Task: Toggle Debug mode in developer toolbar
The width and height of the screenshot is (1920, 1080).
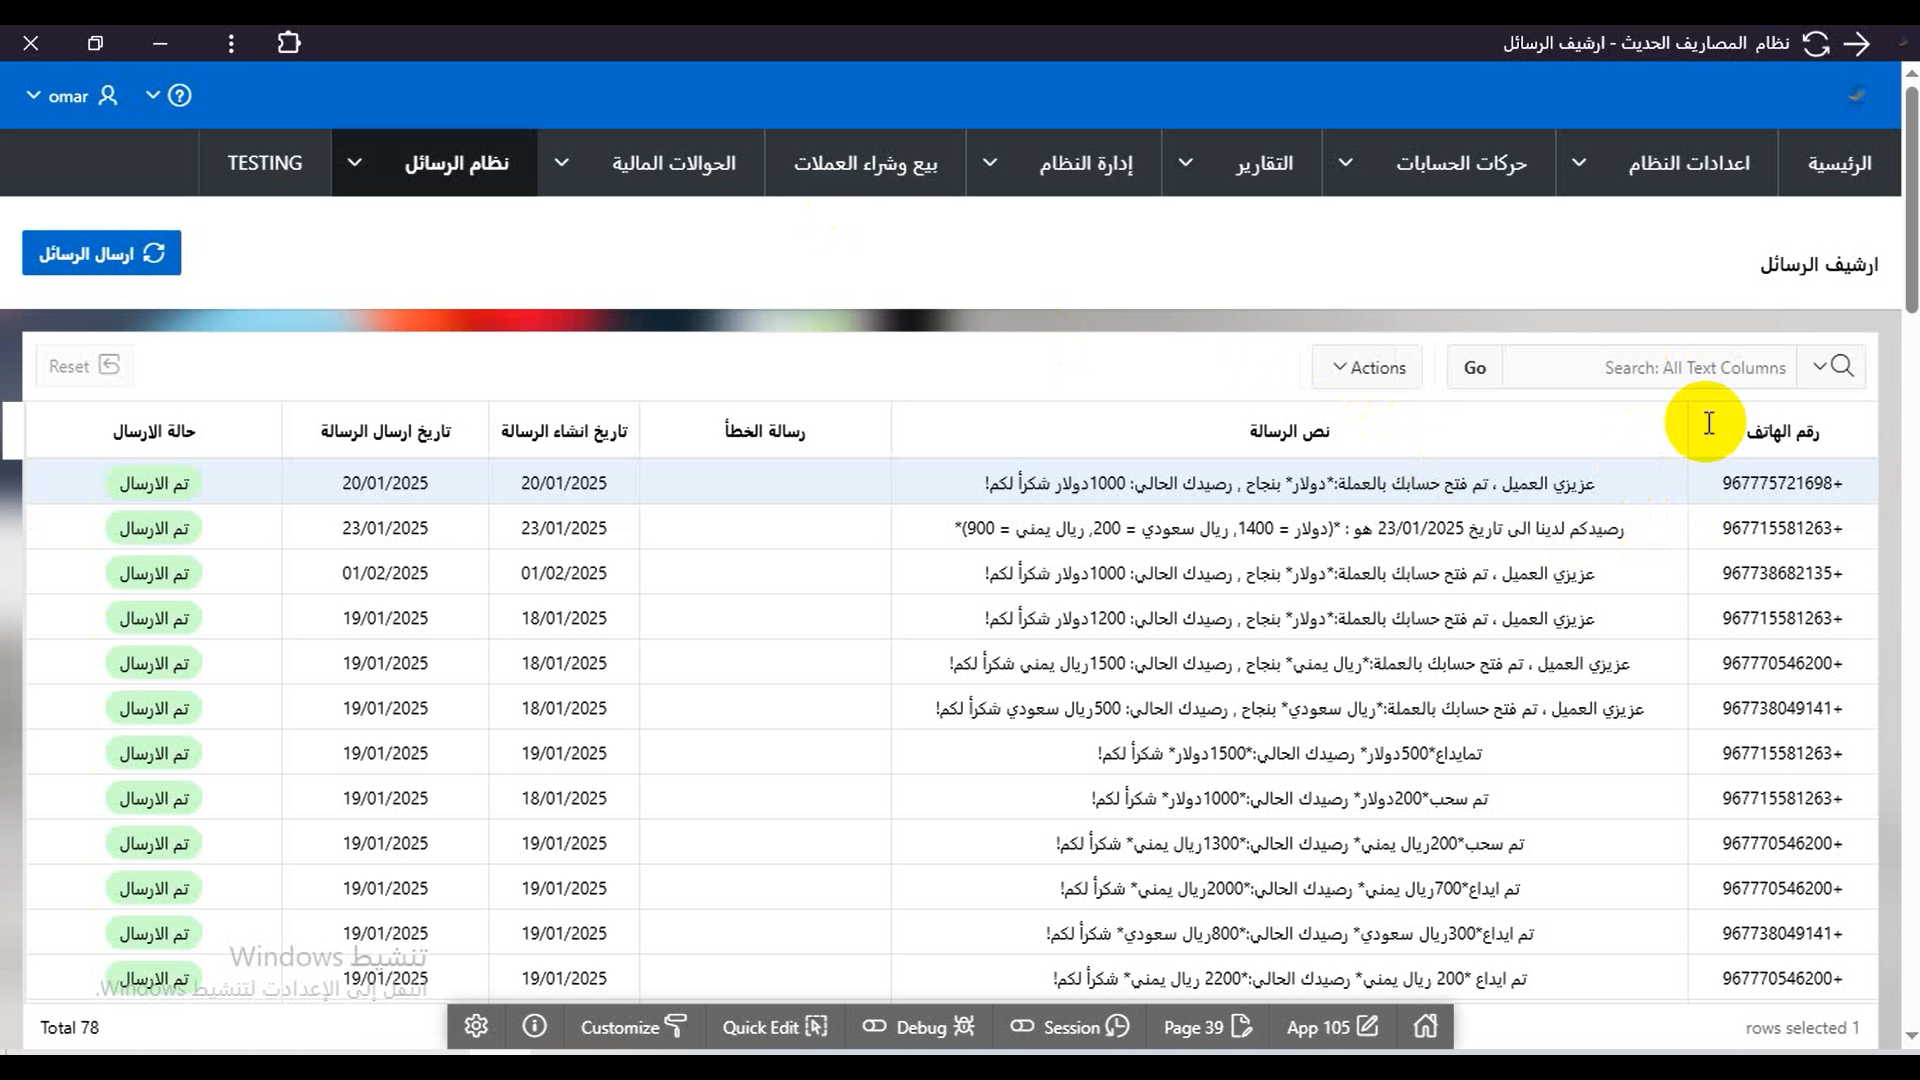Action: pos(919,1026)
